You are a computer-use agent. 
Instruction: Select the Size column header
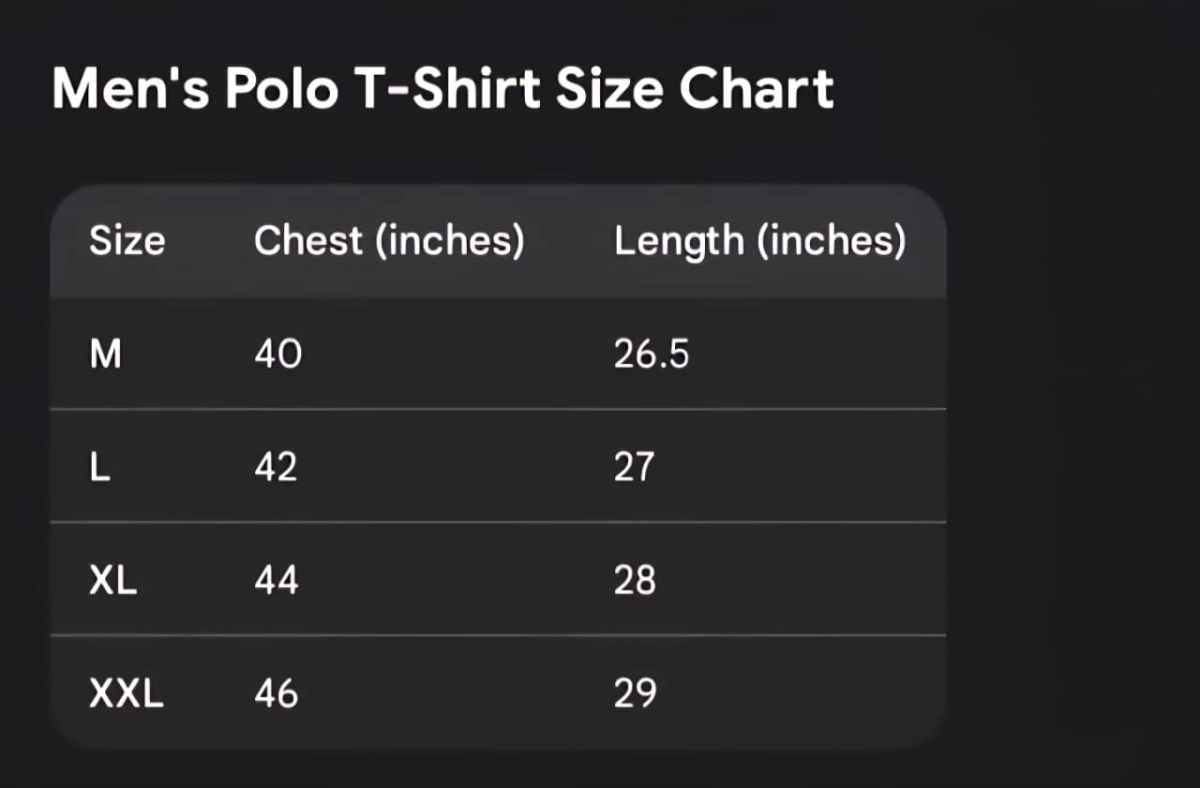(x=127, y=241)
